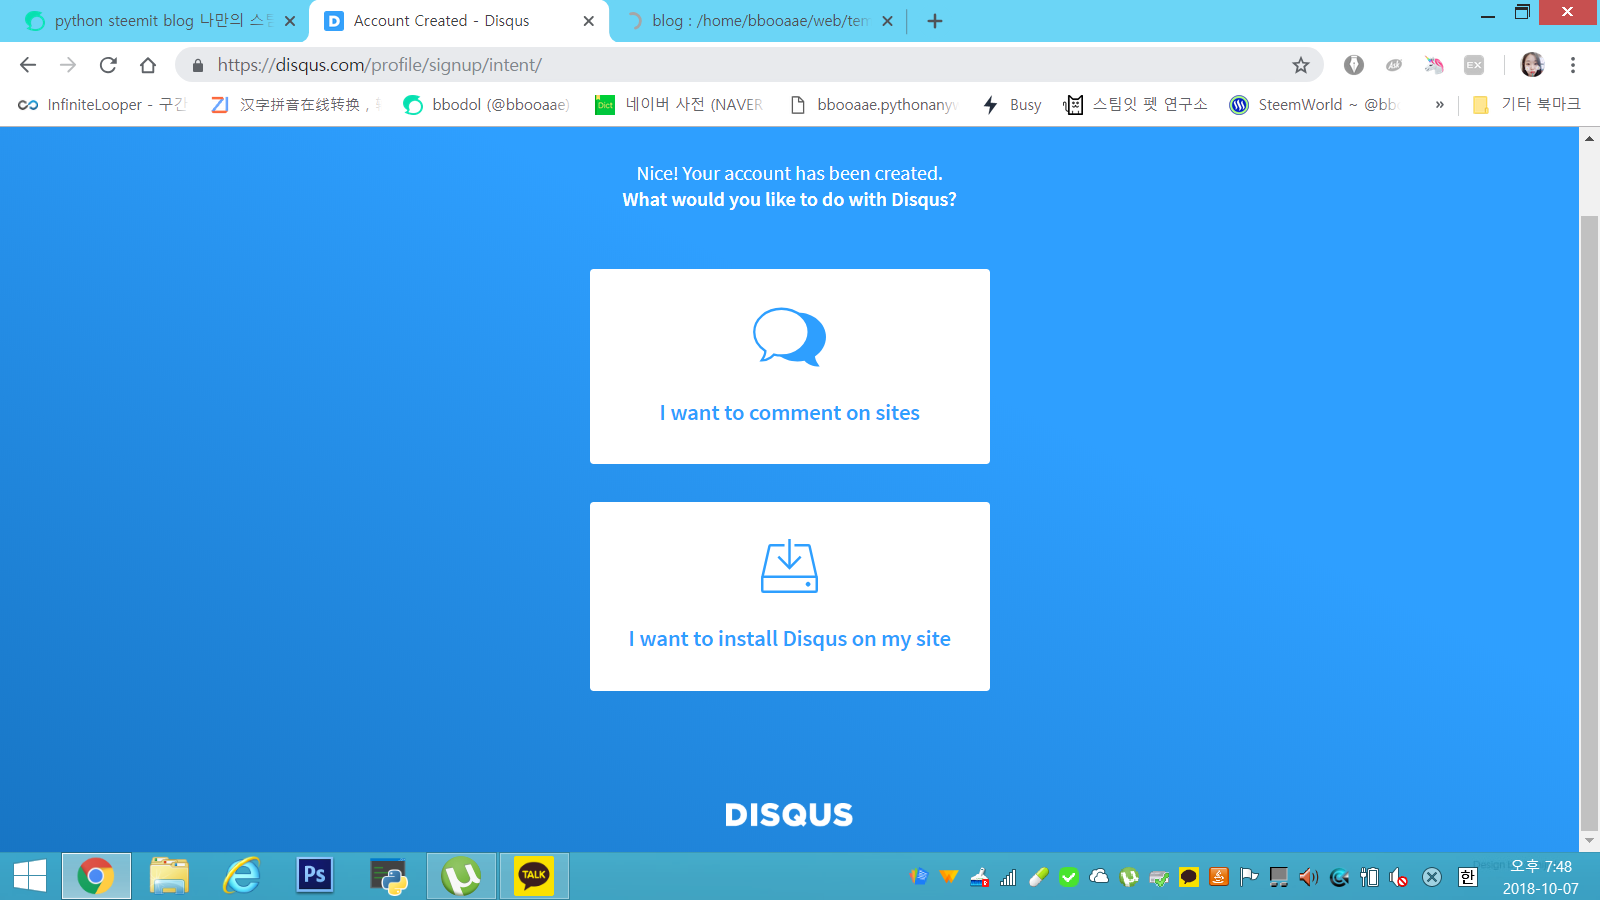Click the volume speaker tray icon
This screenshot has height=900, width=1600.
pyautogui.click(x=1309, y=877)
